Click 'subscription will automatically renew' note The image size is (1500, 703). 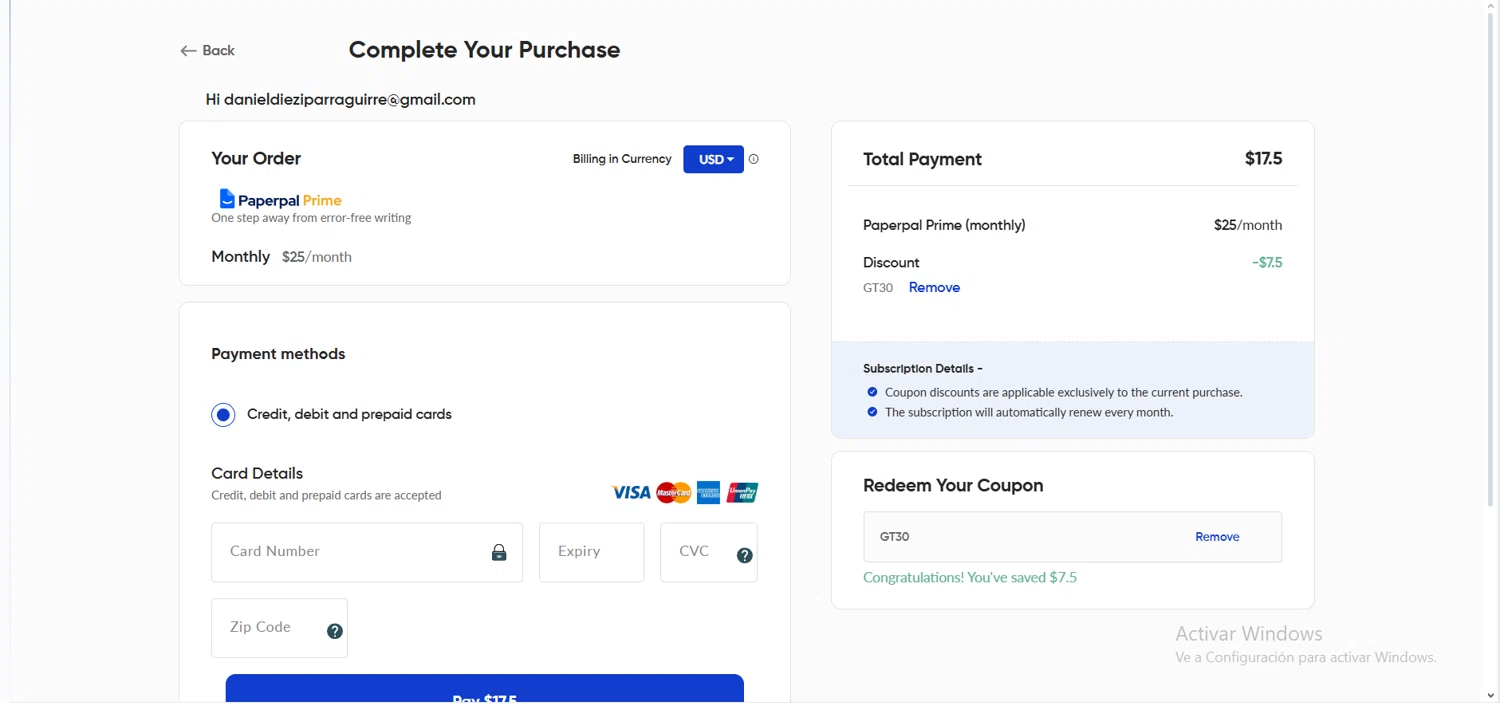click(1029, 412)
